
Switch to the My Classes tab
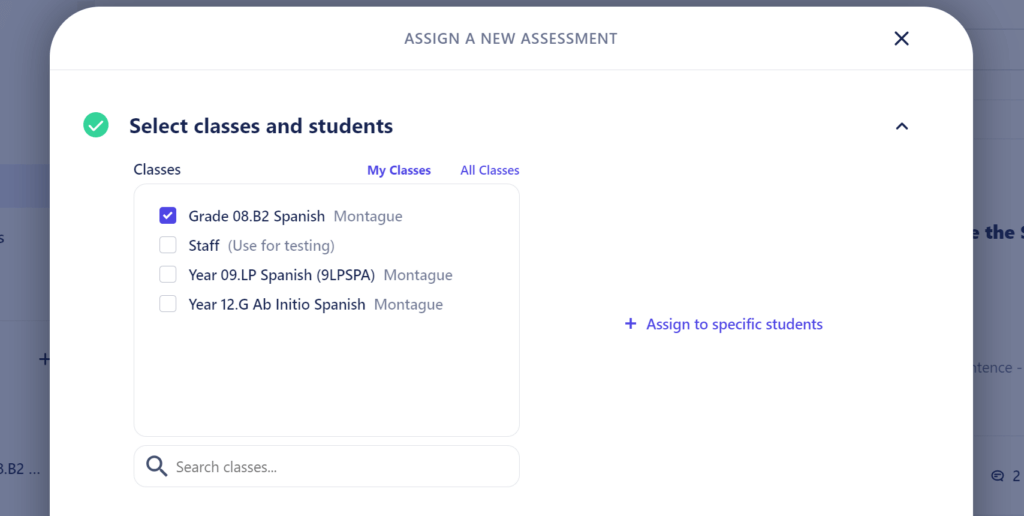399,170
